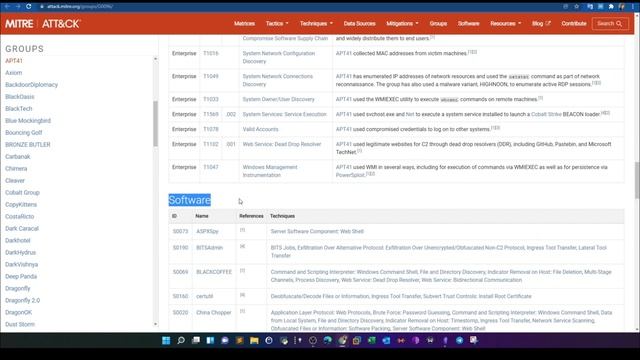
Task: Open the Contribute page
Action: 573,24
